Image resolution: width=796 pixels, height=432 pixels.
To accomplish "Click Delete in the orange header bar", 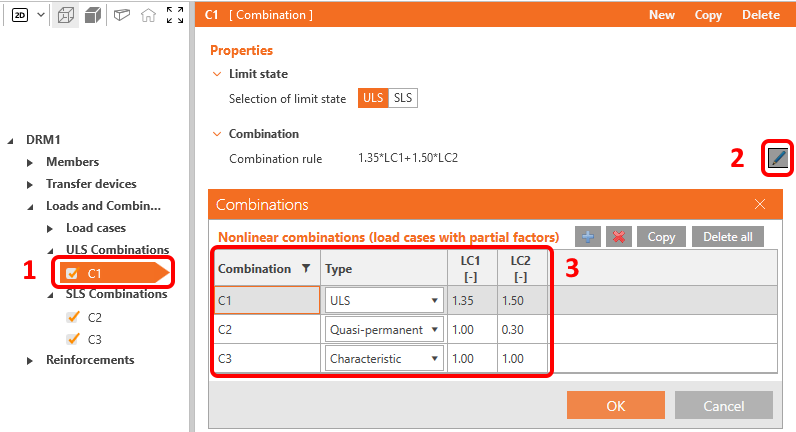I will (x=760, y=15).
